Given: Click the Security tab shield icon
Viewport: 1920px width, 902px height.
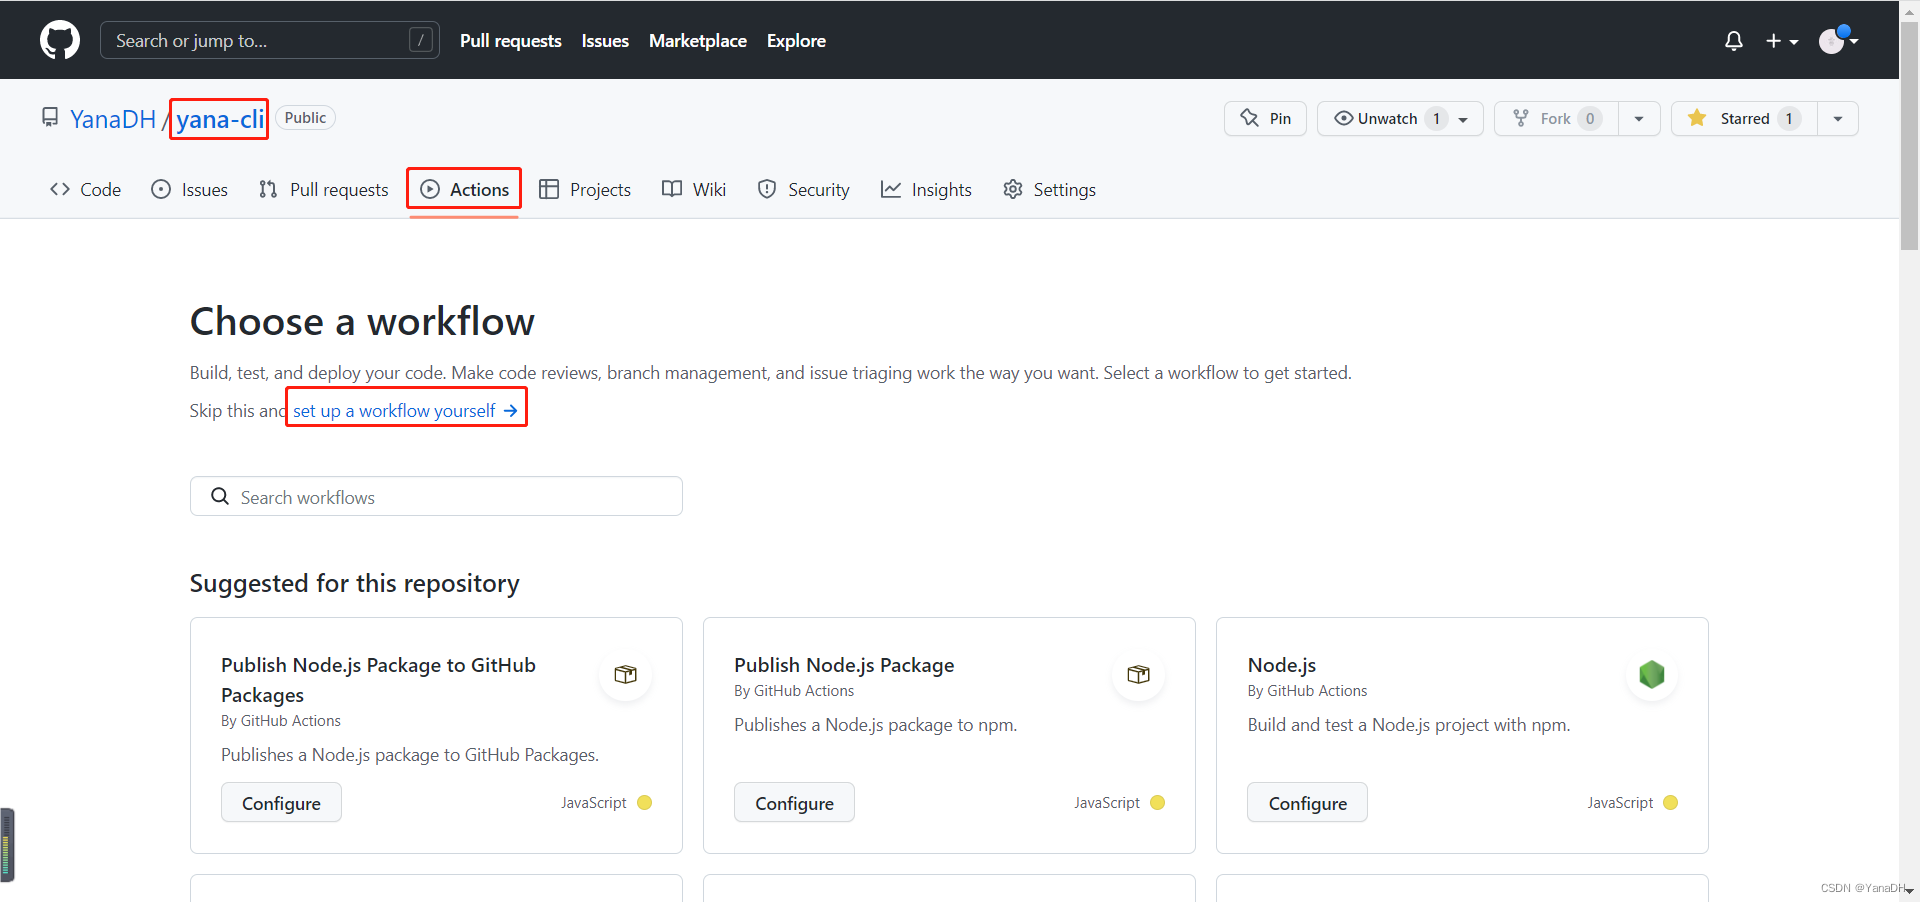Looking at the screenshot, I should (x=767, y=189).
